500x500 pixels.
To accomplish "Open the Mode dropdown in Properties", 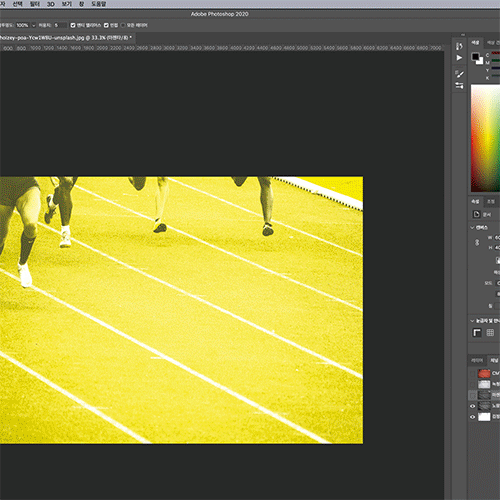I will [498, 283].
